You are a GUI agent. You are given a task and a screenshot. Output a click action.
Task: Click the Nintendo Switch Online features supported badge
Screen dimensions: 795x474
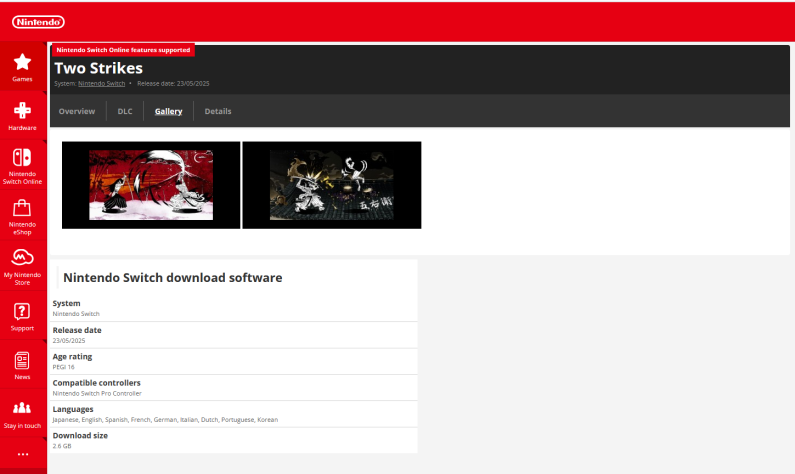tap(123, 49)
